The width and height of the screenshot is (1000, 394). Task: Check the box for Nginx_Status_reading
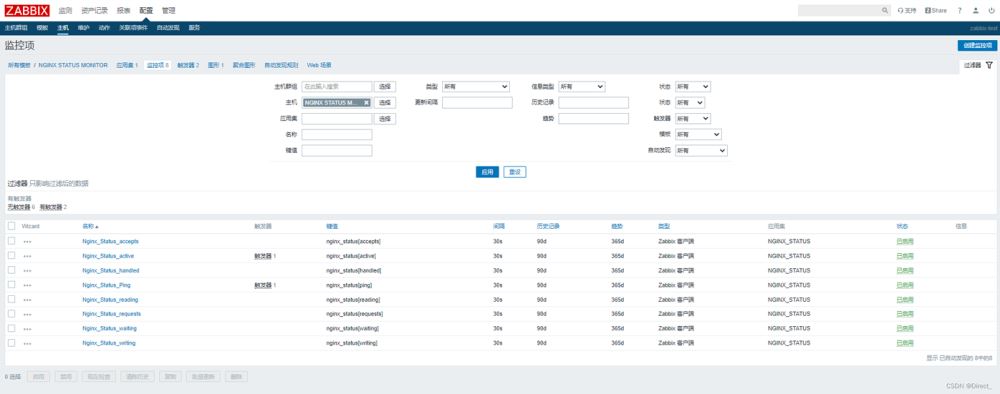coord(11,299)
